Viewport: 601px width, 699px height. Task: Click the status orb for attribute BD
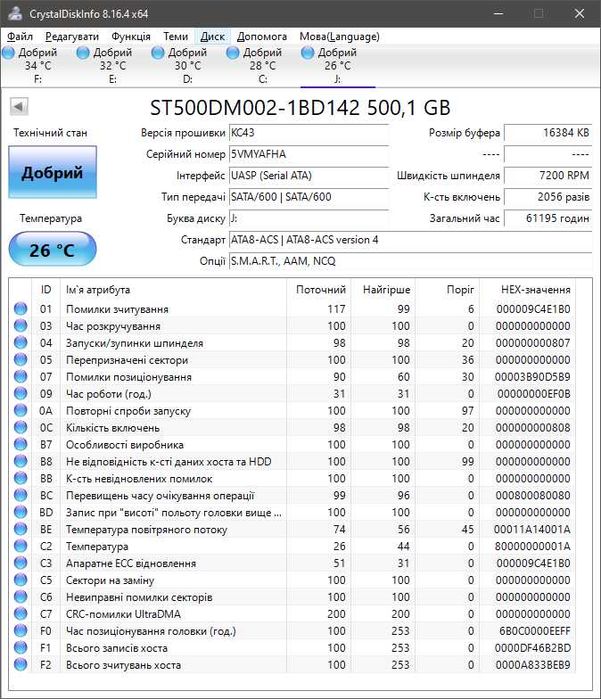click(x=21, y=512)
